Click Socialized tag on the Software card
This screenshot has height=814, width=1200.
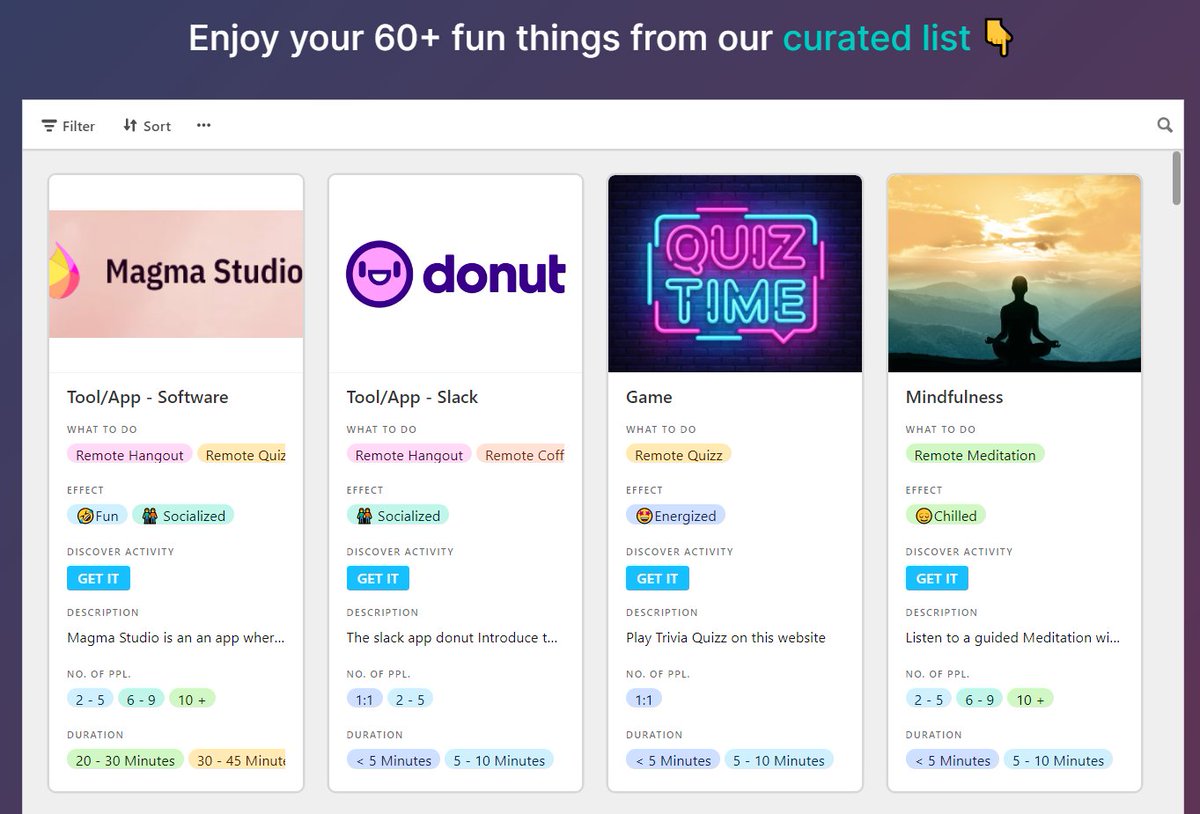tap(183, 516)
